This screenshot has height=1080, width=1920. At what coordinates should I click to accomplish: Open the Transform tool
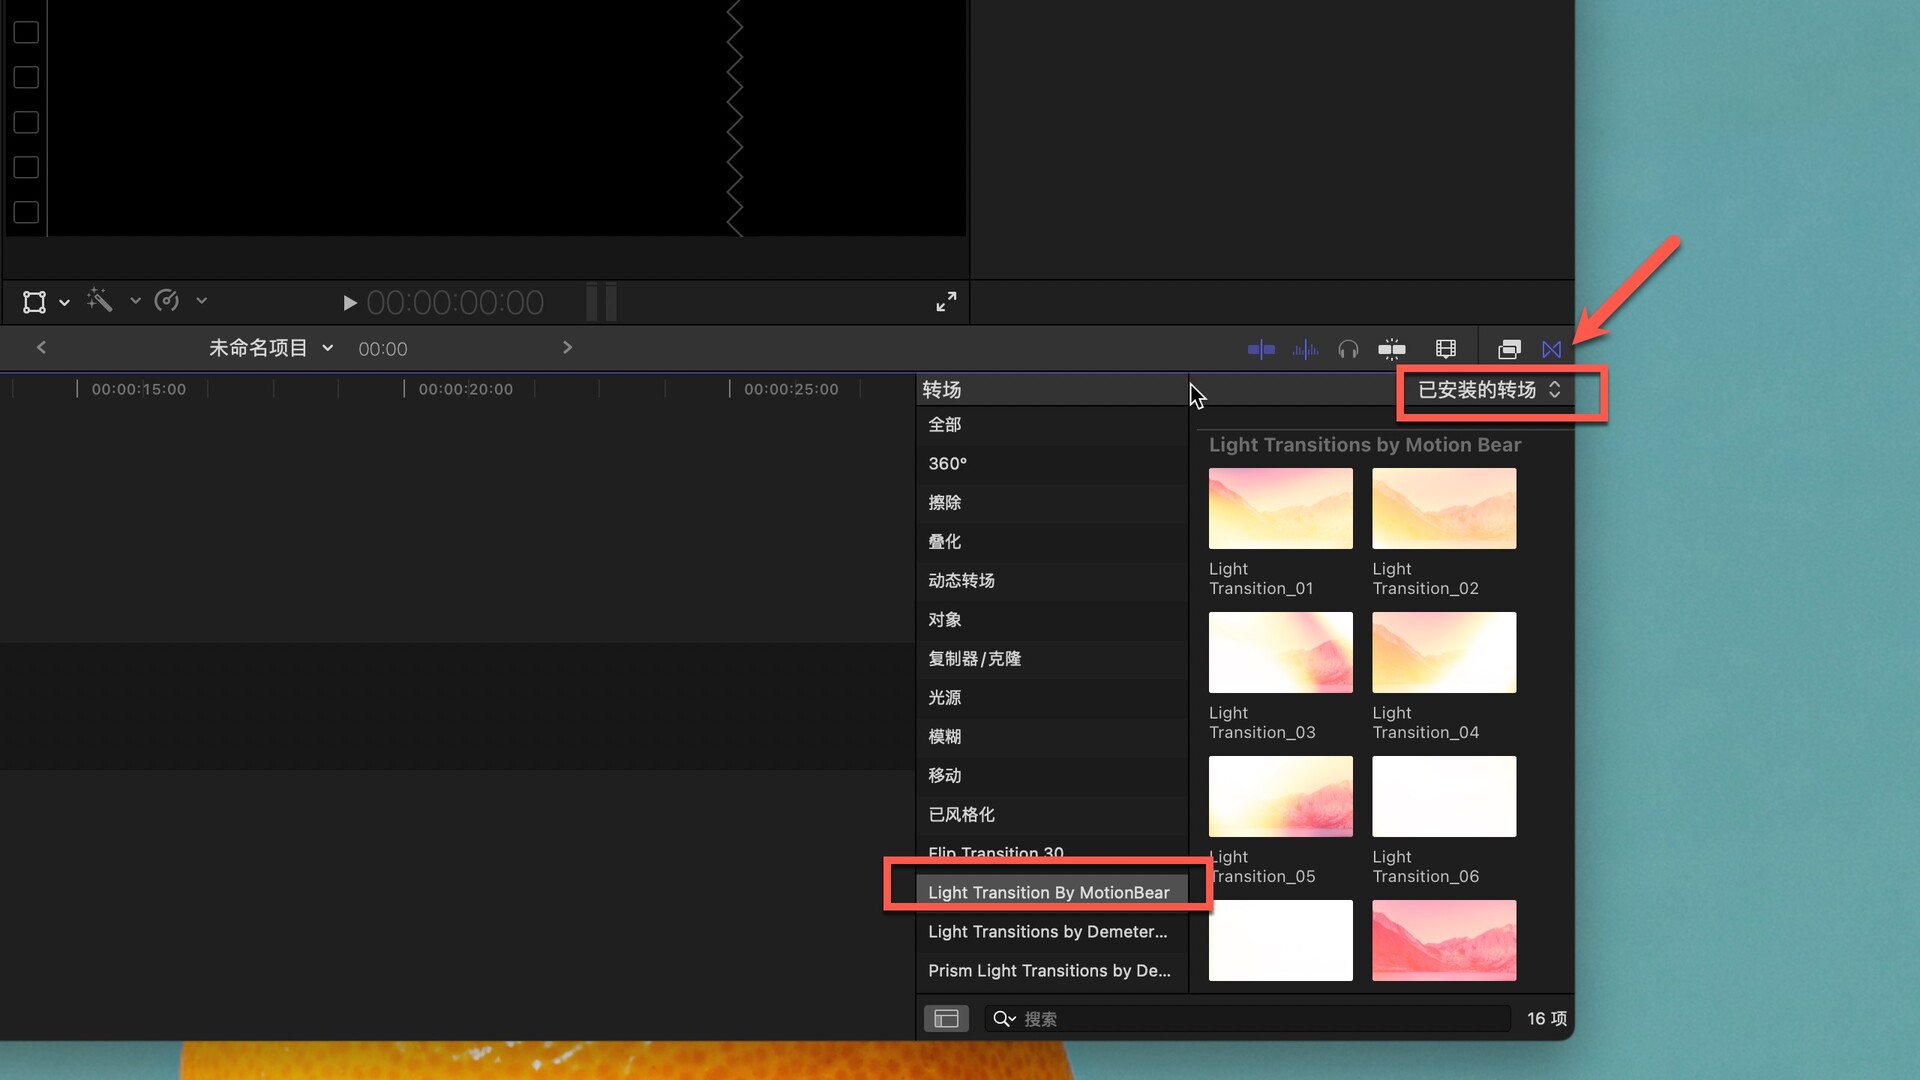click(35, 301)
